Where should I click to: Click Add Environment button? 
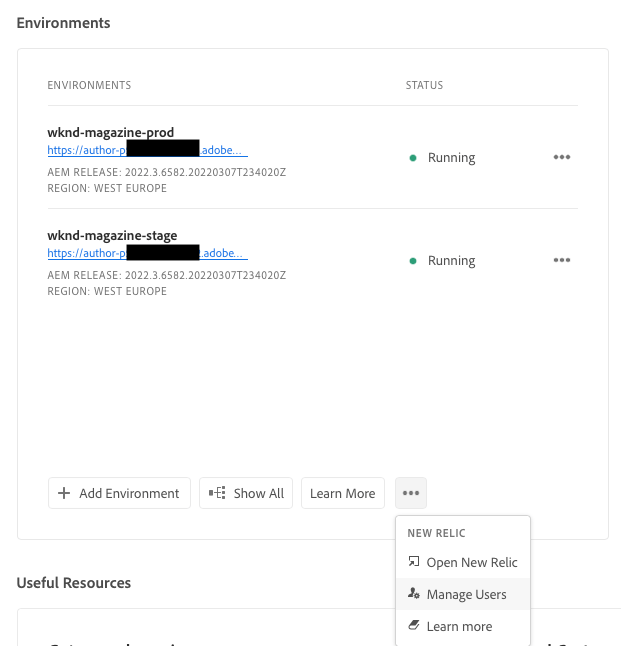click(120, 493)
